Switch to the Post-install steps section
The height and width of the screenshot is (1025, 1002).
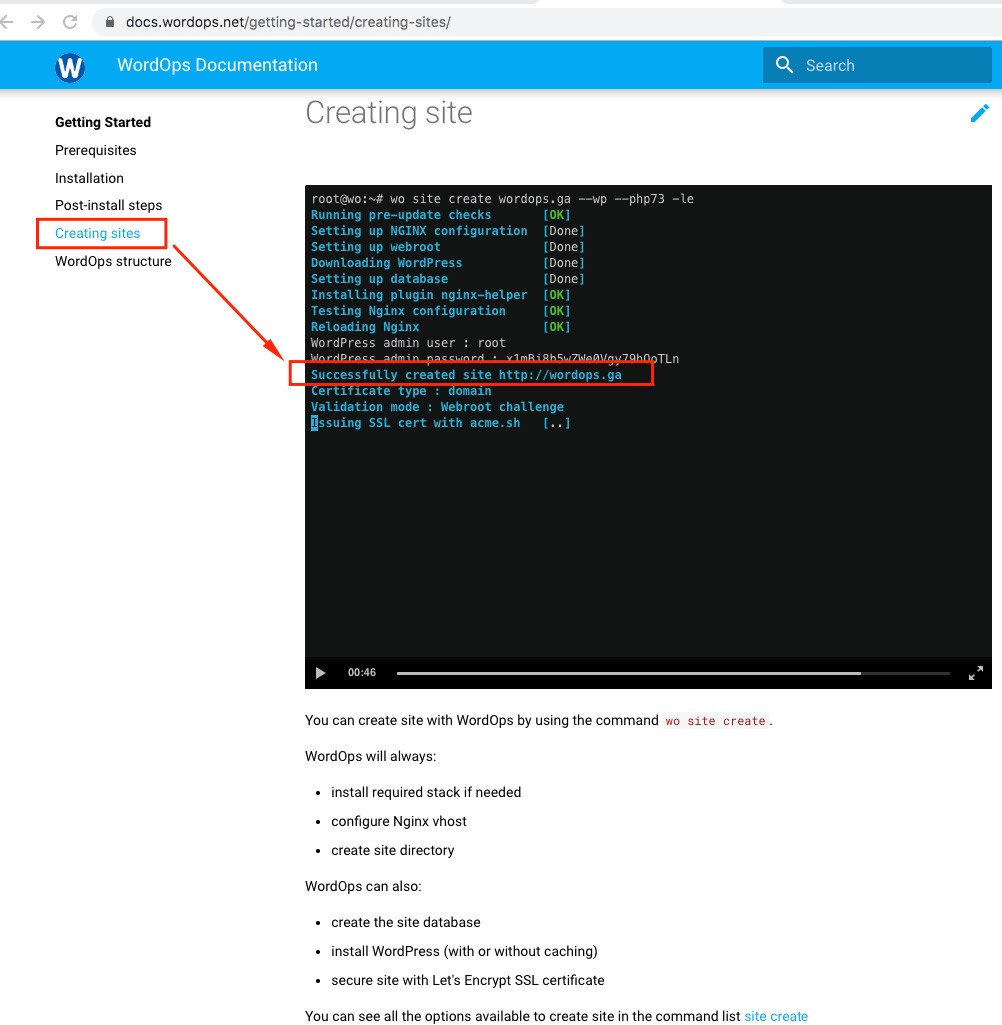[108, 205]
